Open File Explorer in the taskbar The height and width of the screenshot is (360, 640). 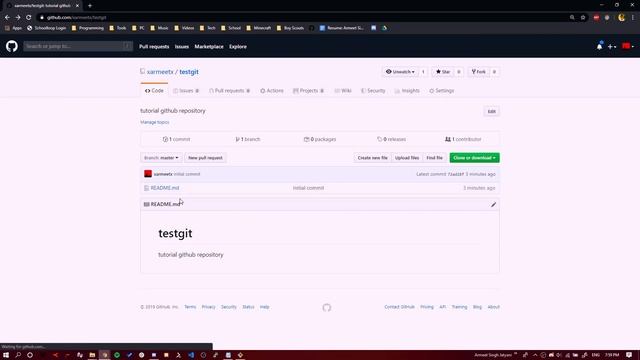pos(92,355)
